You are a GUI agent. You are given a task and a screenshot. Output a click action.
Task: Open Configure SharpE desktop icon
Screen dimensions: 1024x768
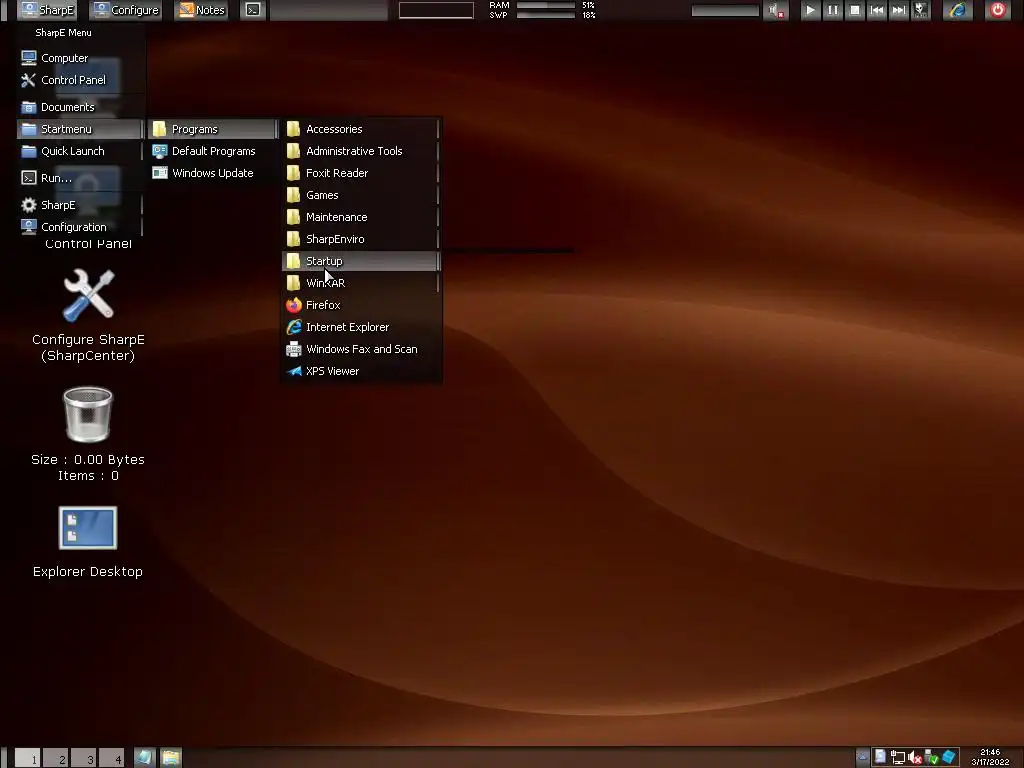[88, 315]
